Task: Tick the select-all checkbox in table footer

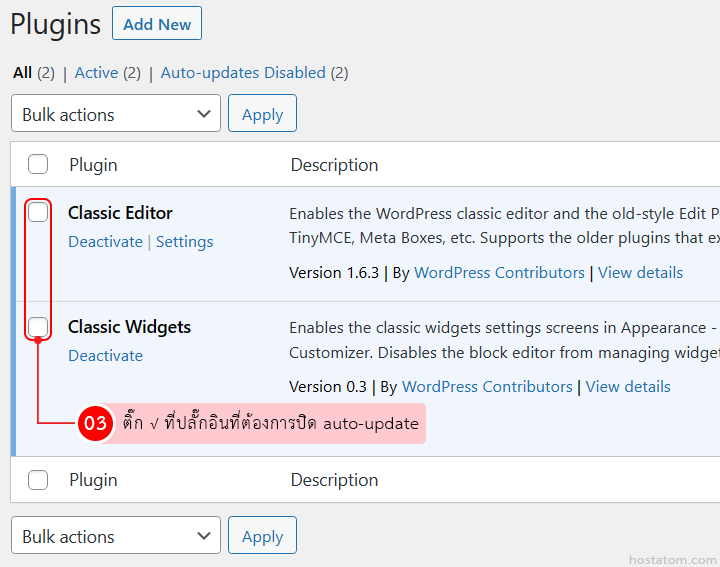Action: [38, 480]
